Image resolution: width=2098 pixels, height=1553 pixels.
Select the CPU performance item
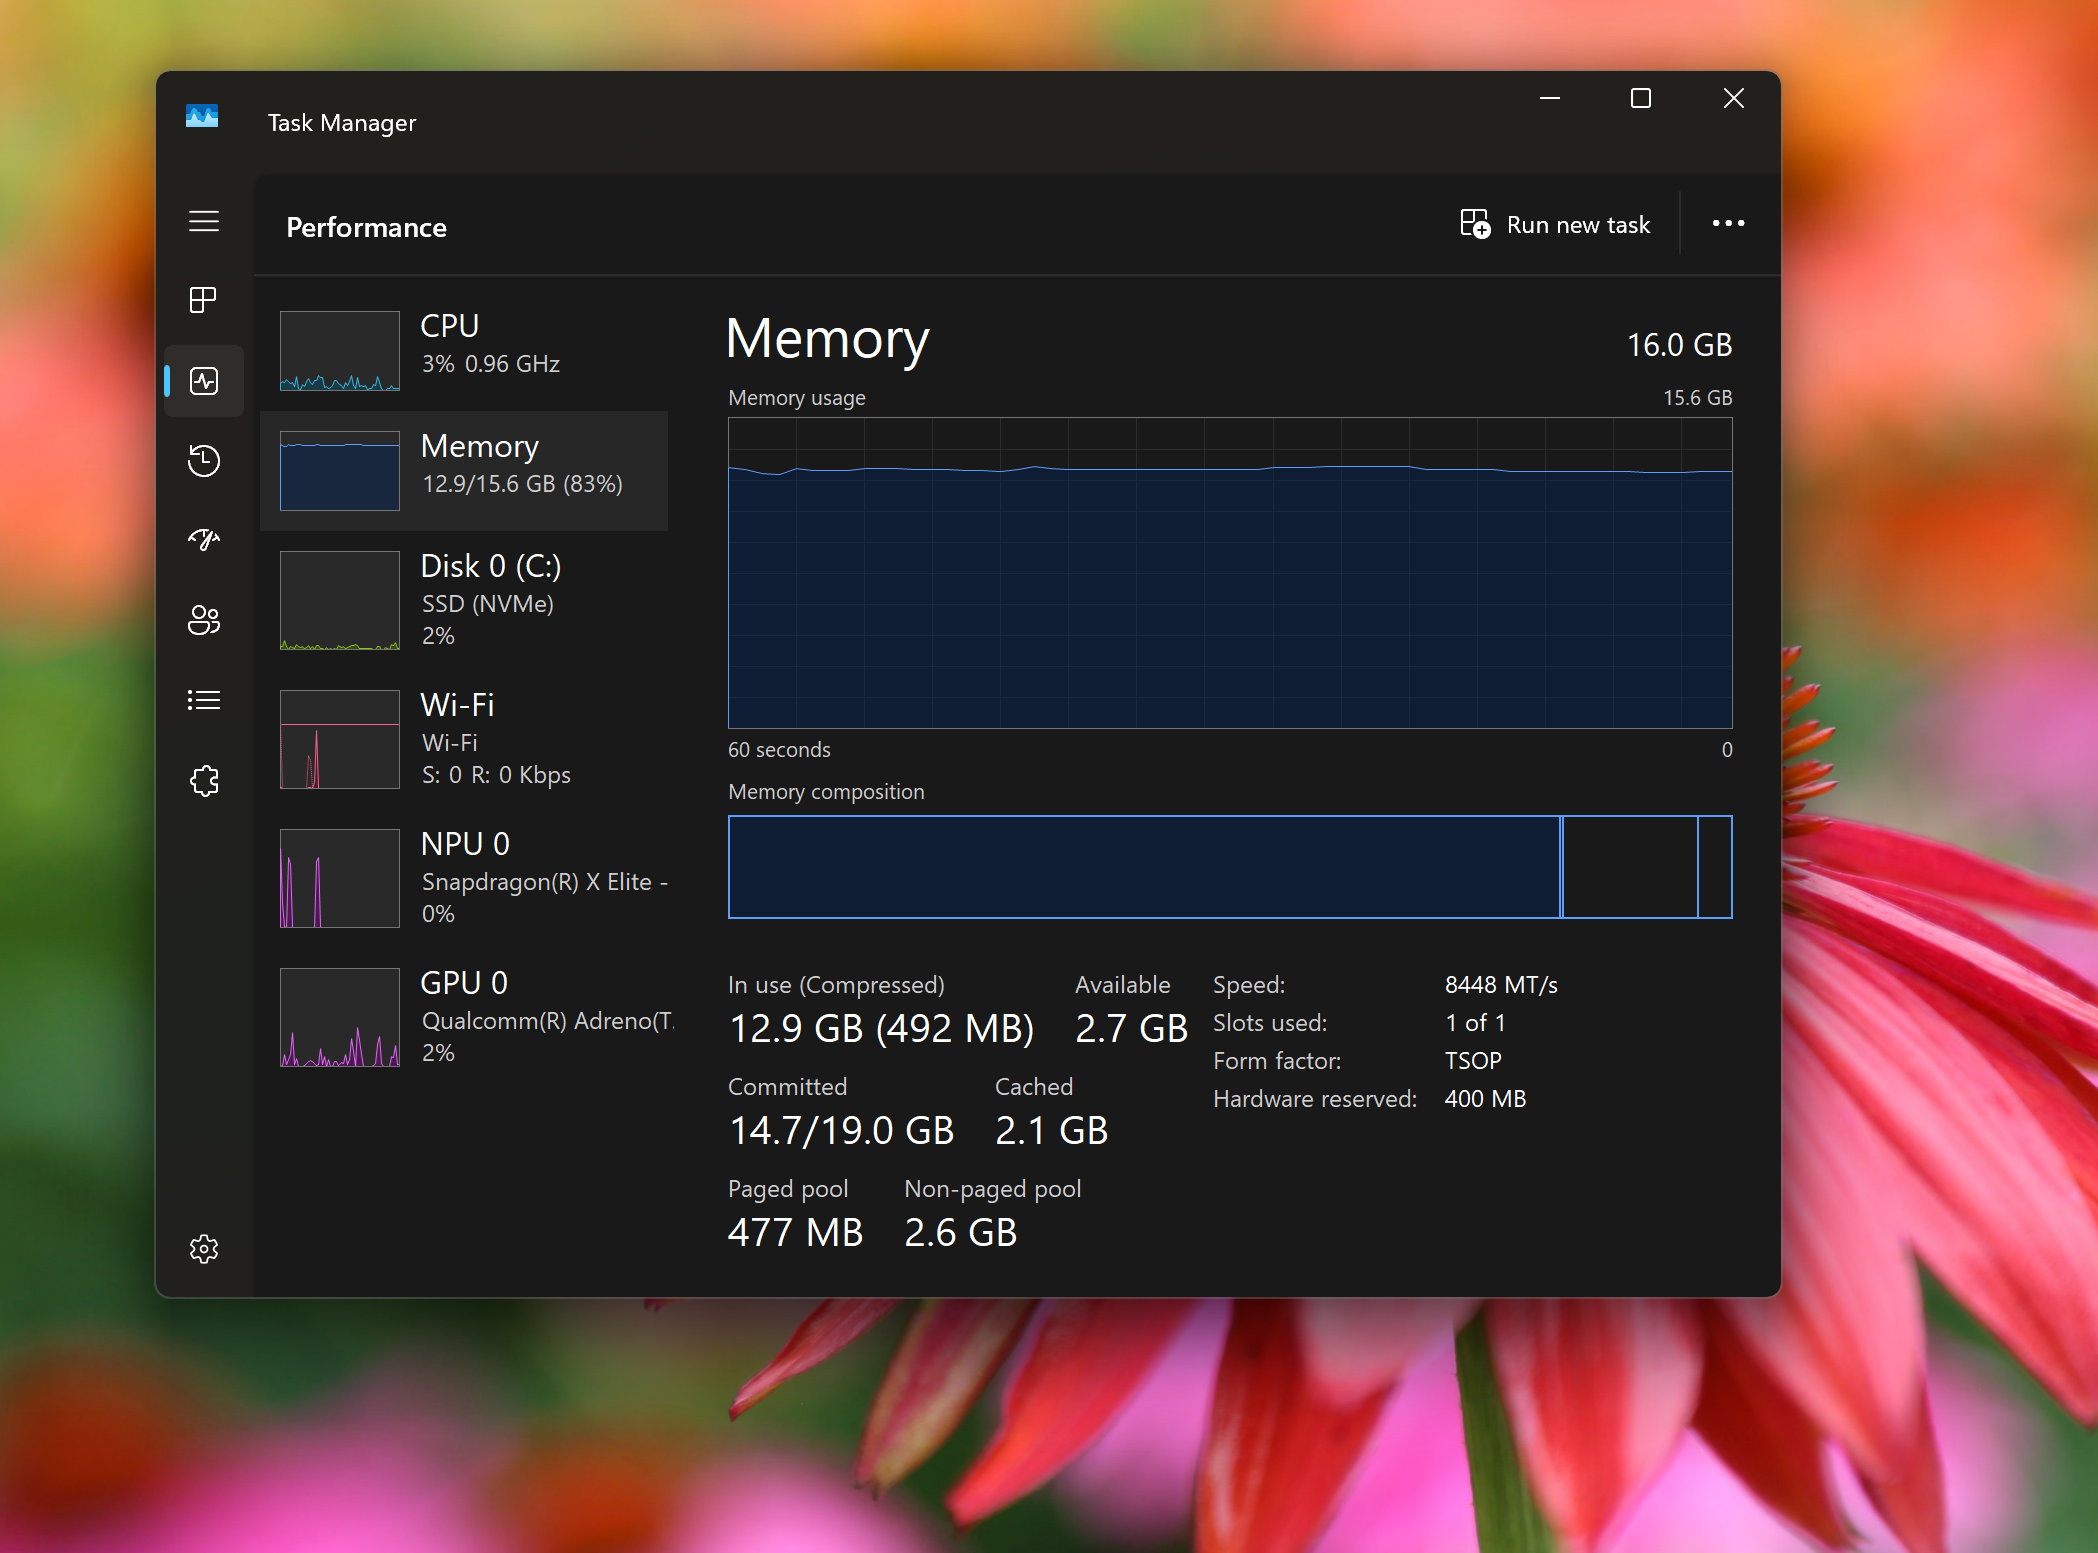click(464, 349)
